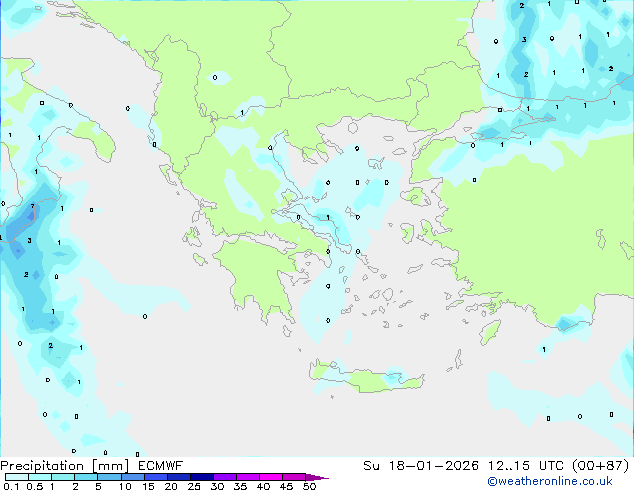634x490 pixels.
Task: Click the legend label '15'
Action: pyautogui.click(x=148, y=486)
